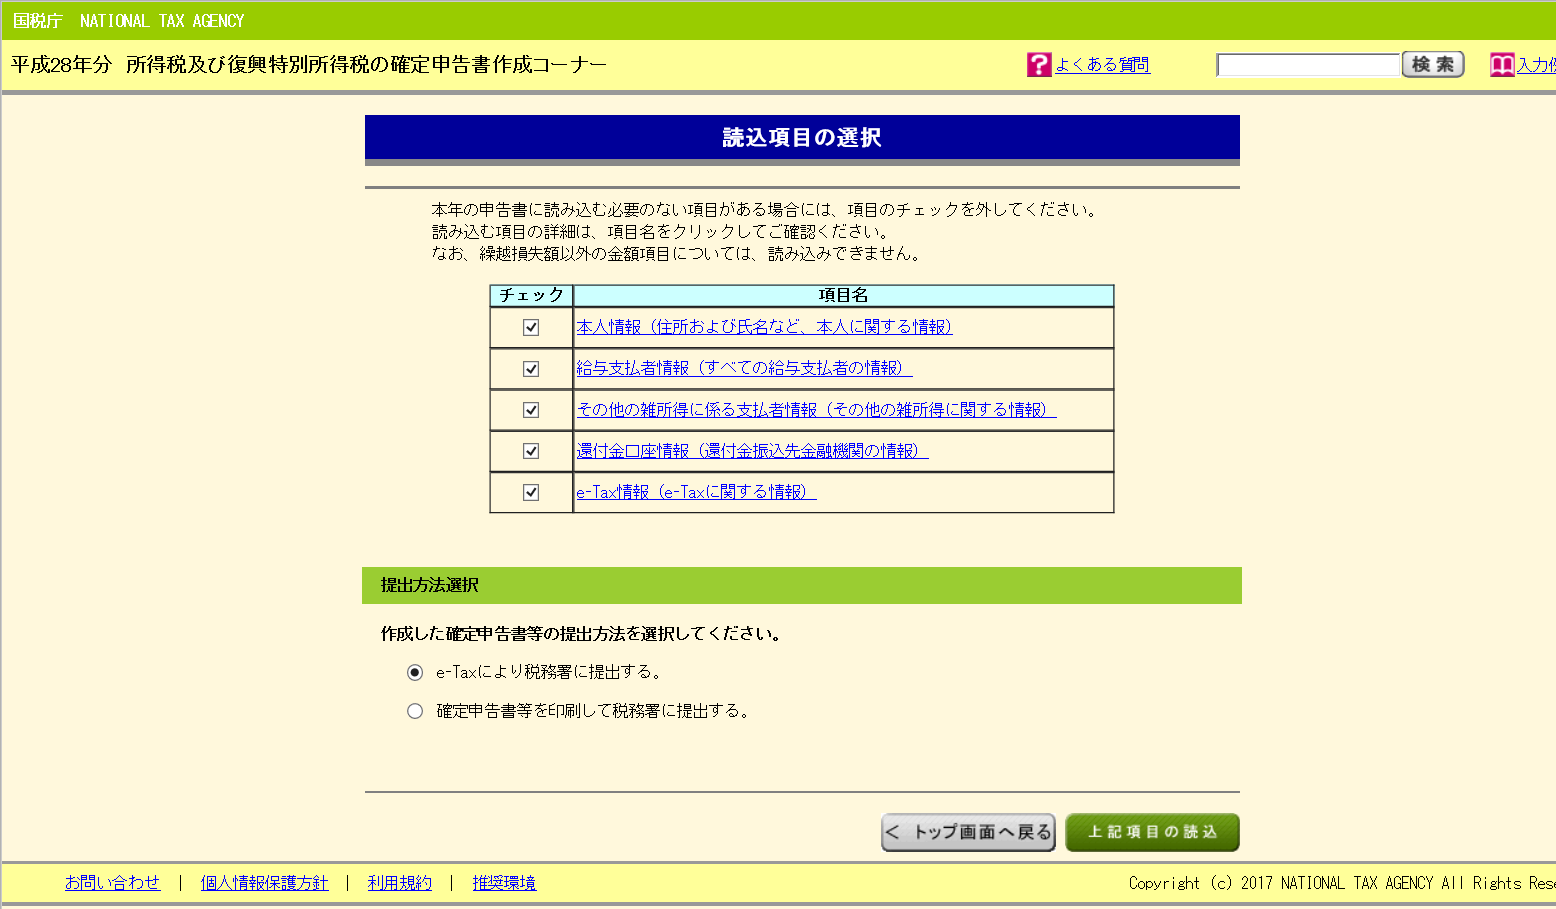Open the e-Tax情報 details link
This screenshot has width=1556, height=909.
tap(696, 492)
